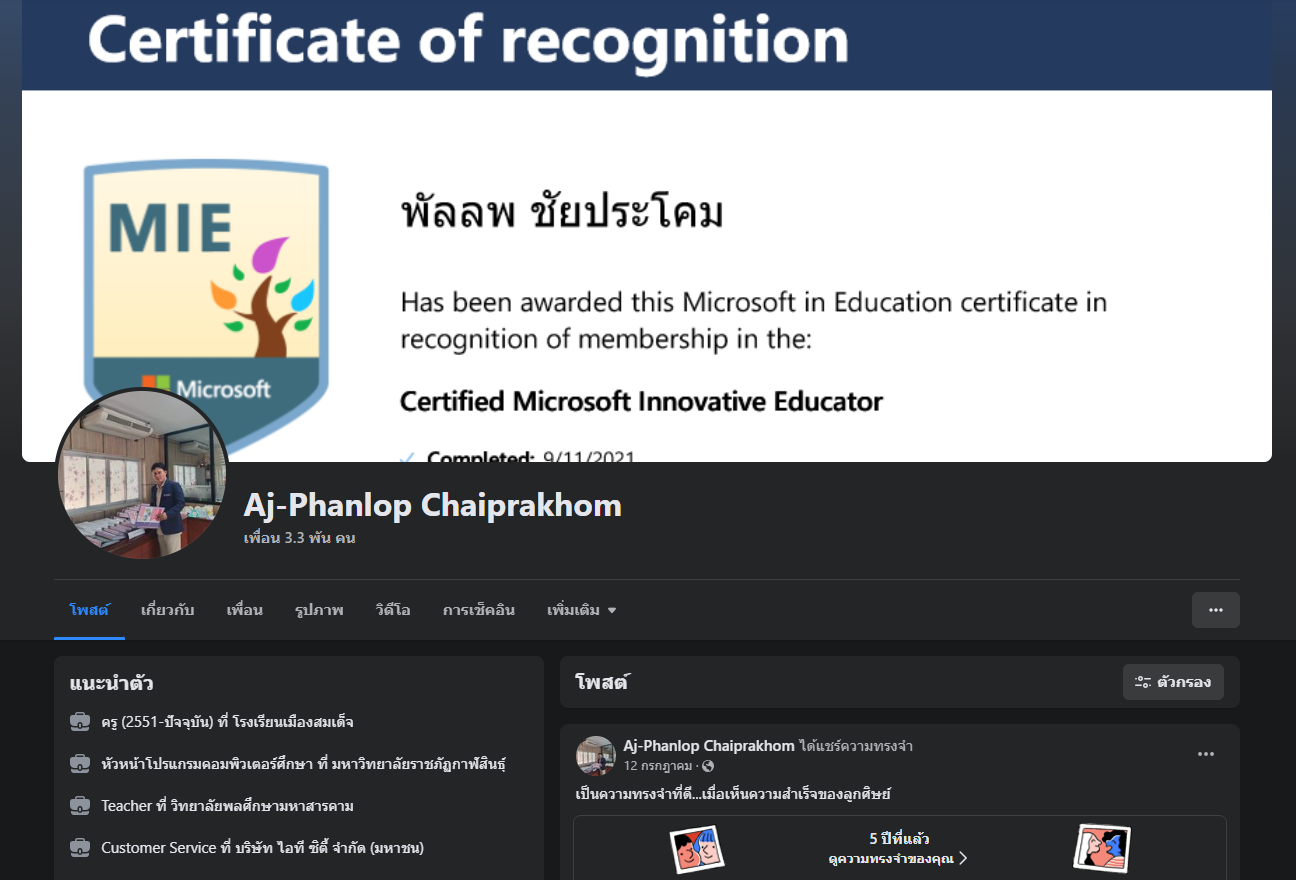This screenshot has width=1296, height=880.
Task: Click the 12 กรกฎาคม post date
Action: tap(658, 766)
